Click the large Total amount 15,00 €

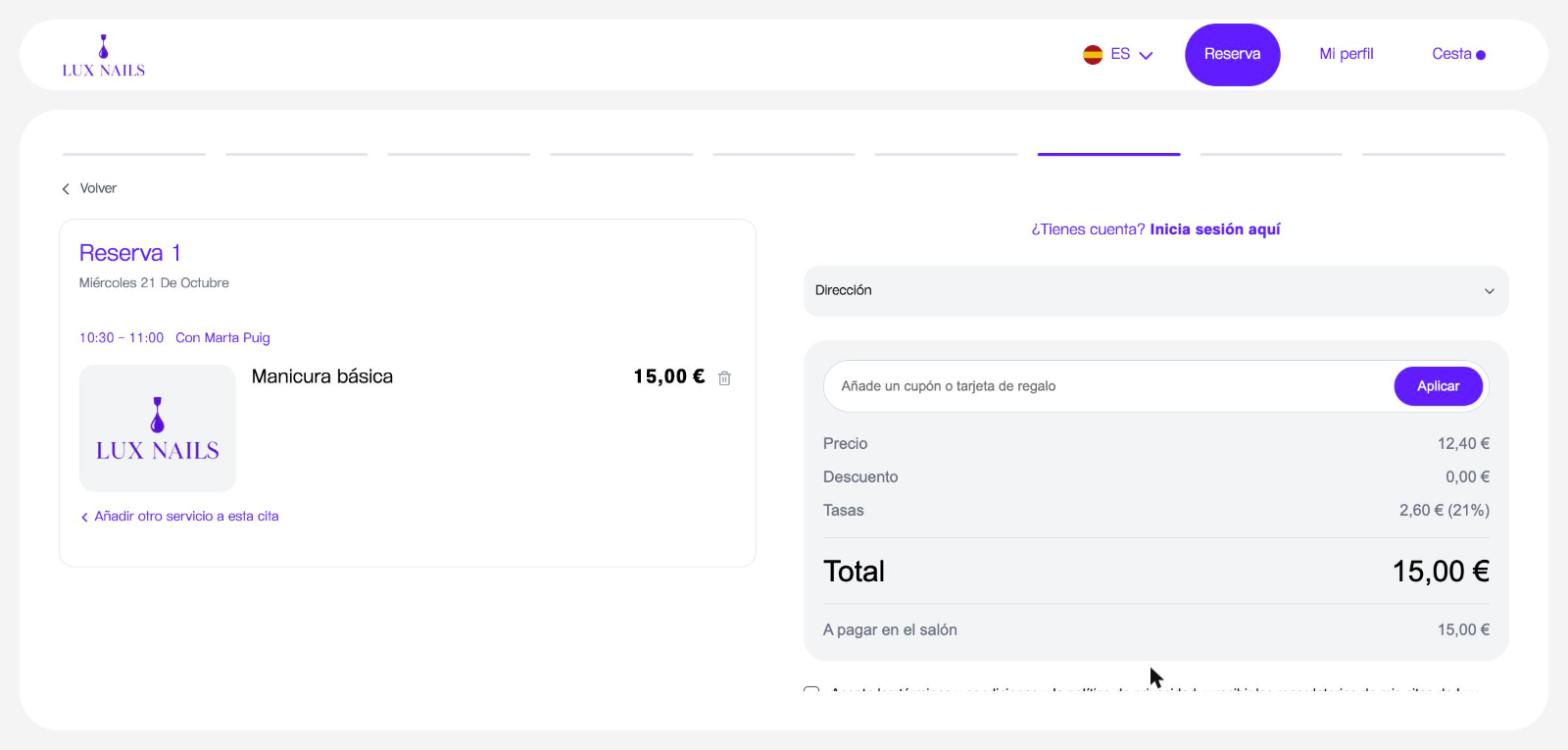pos(1441,572)
